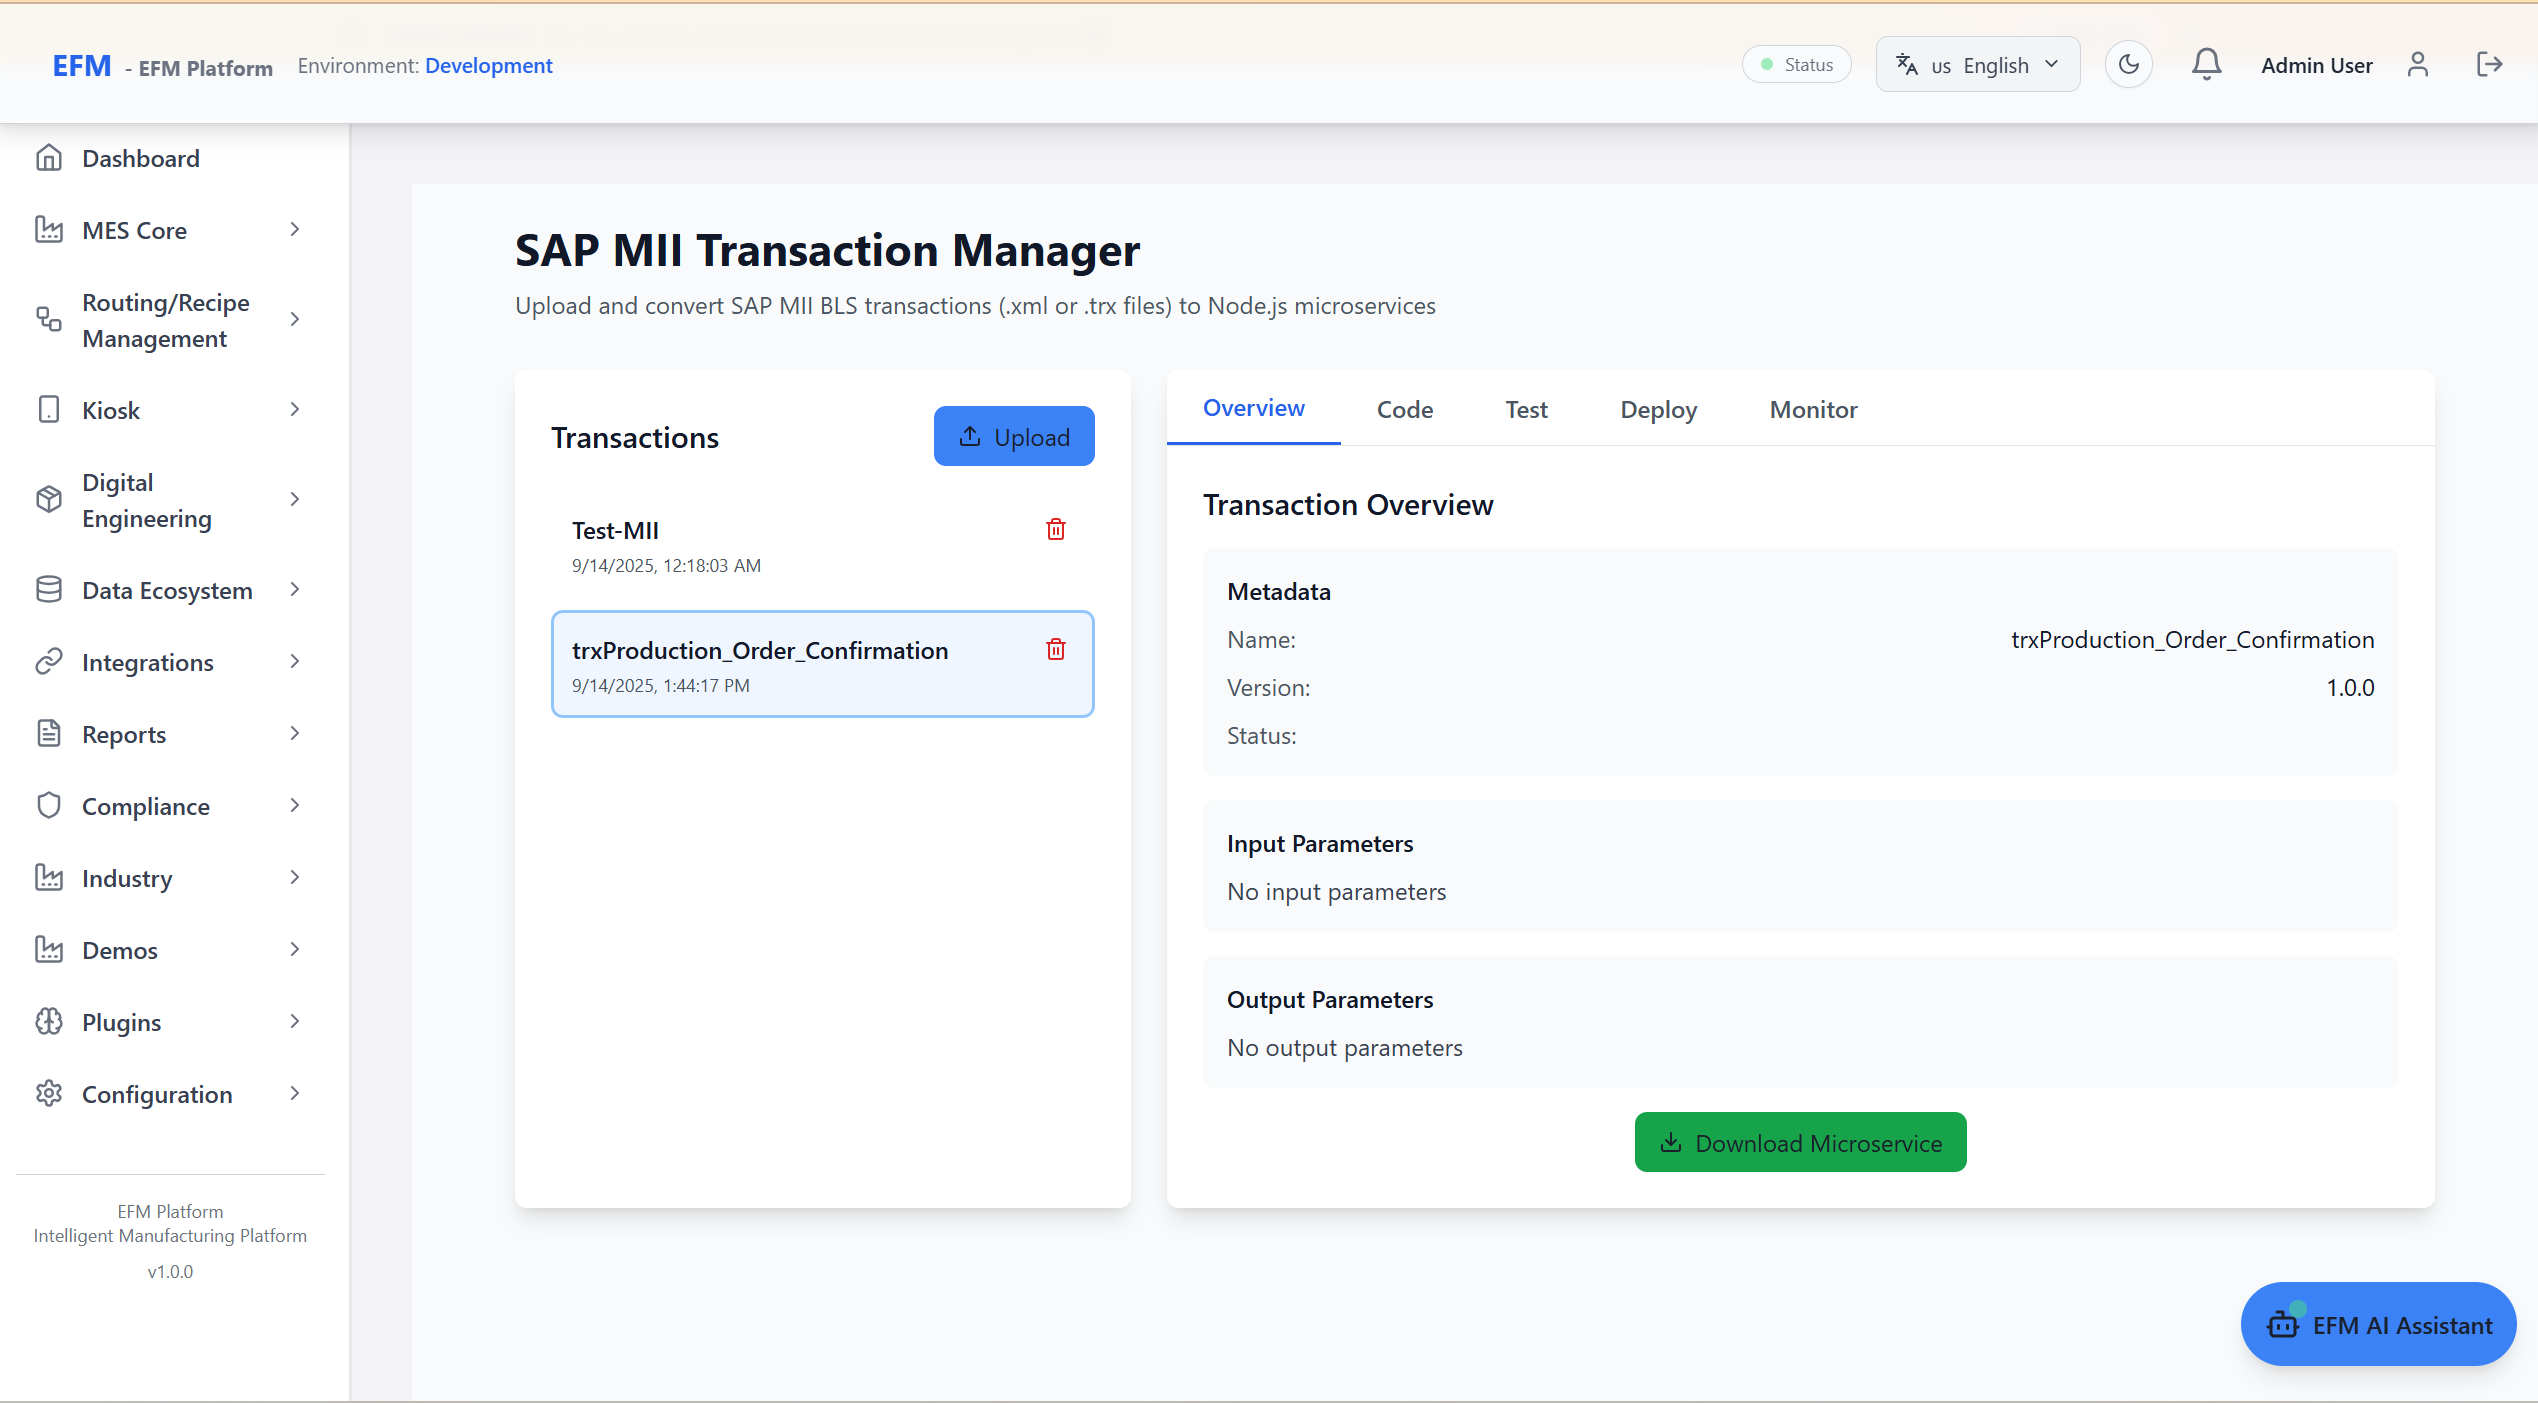The image size is (2538, 1403).
Task: Open Dashboard from sidebar
Action: pyautogui.click(x=140, y=158)
